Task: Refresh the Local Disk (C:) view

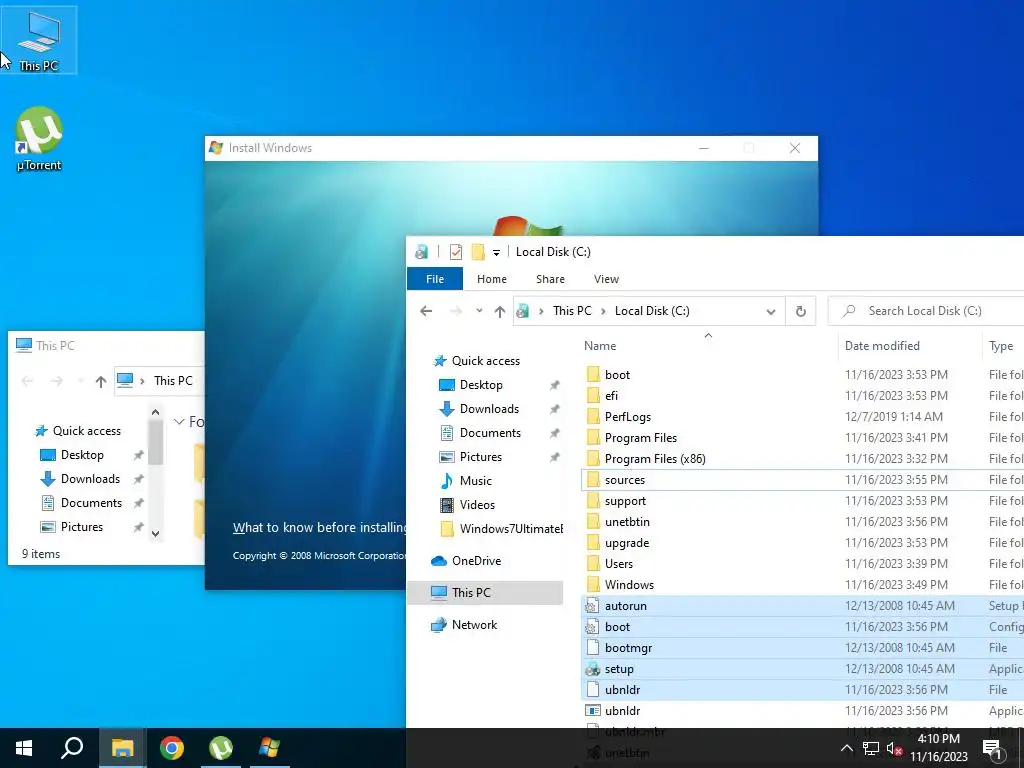Action: (x=801, y=312)
